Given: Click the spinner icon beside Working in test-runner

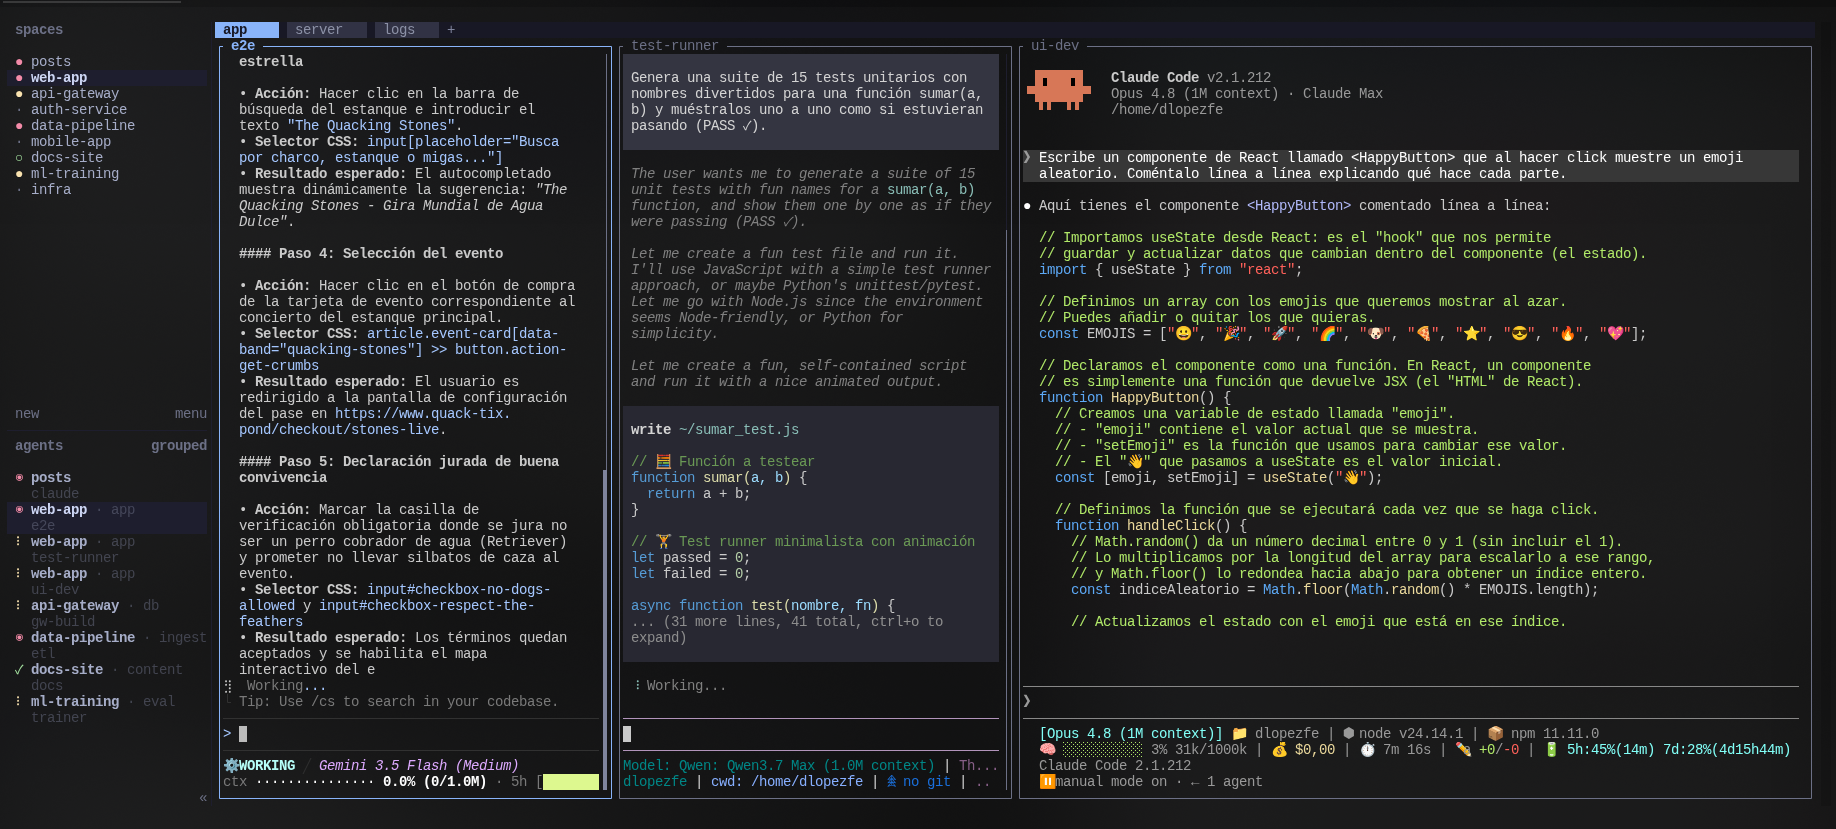Looking at the screenshot, I should (638, 686).
